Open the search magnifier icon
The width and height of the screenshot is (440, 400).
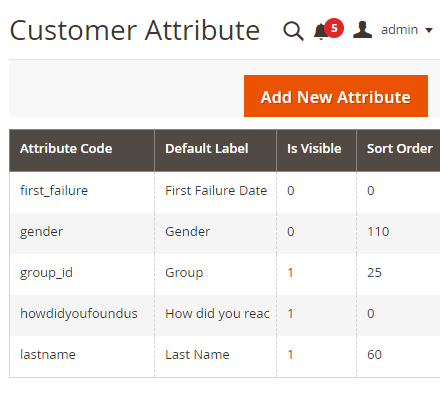click(293, 31)
